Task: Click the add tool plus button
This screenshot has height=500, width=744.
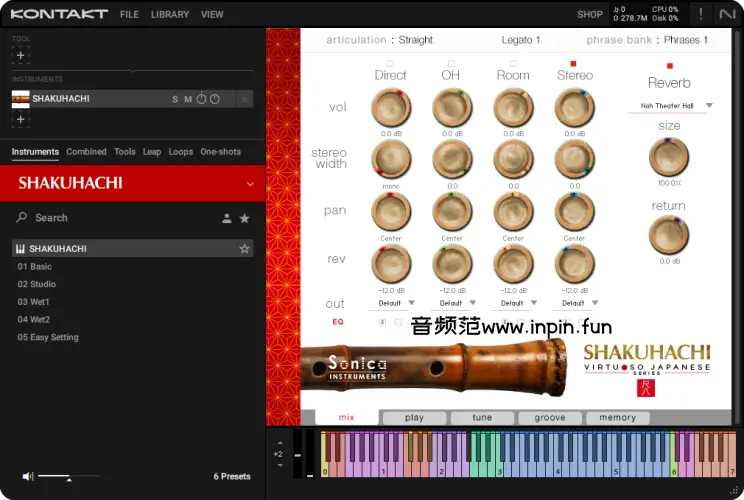Action: click(20, 53)
